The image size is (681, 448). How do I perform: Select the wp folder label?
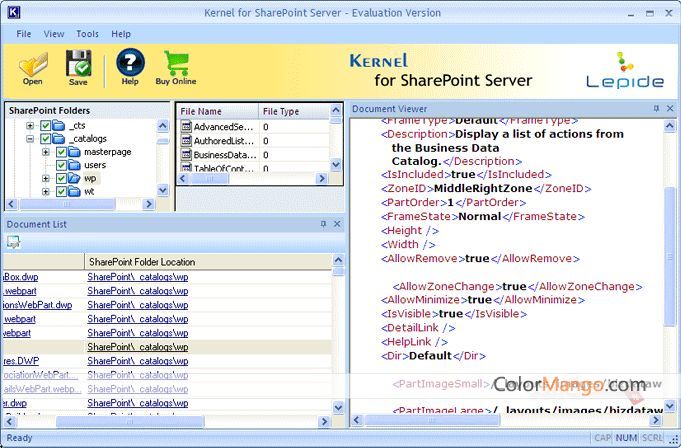point(90,178)
